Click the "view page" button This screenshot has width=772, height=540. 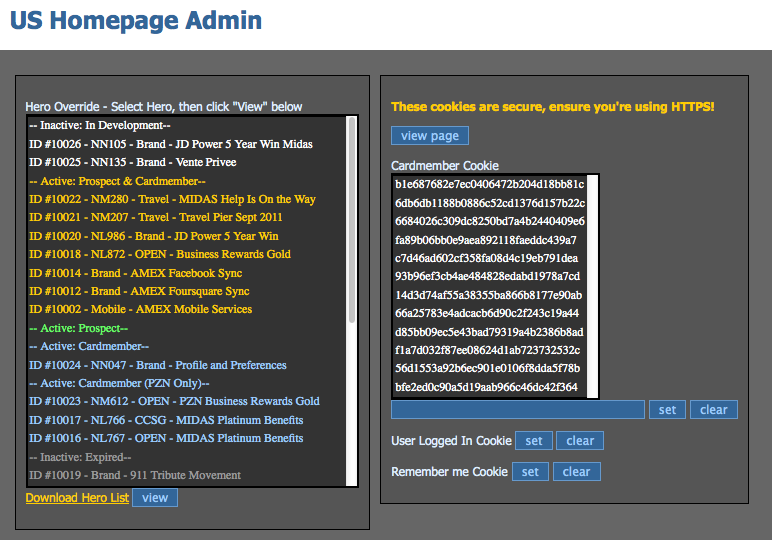[x=429, y=136]
